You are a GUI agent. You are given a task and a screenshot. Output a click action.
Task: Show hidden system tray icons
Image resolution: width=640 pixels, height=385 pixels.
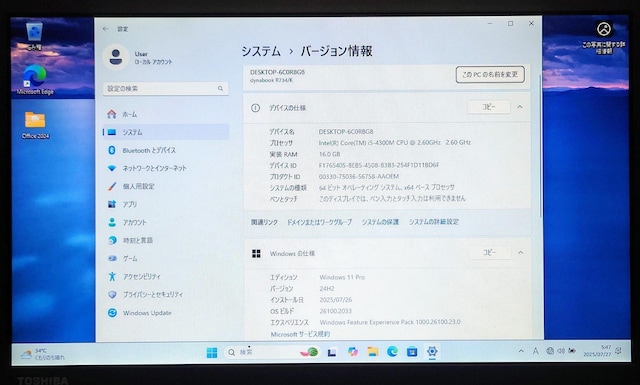[521, 351]
